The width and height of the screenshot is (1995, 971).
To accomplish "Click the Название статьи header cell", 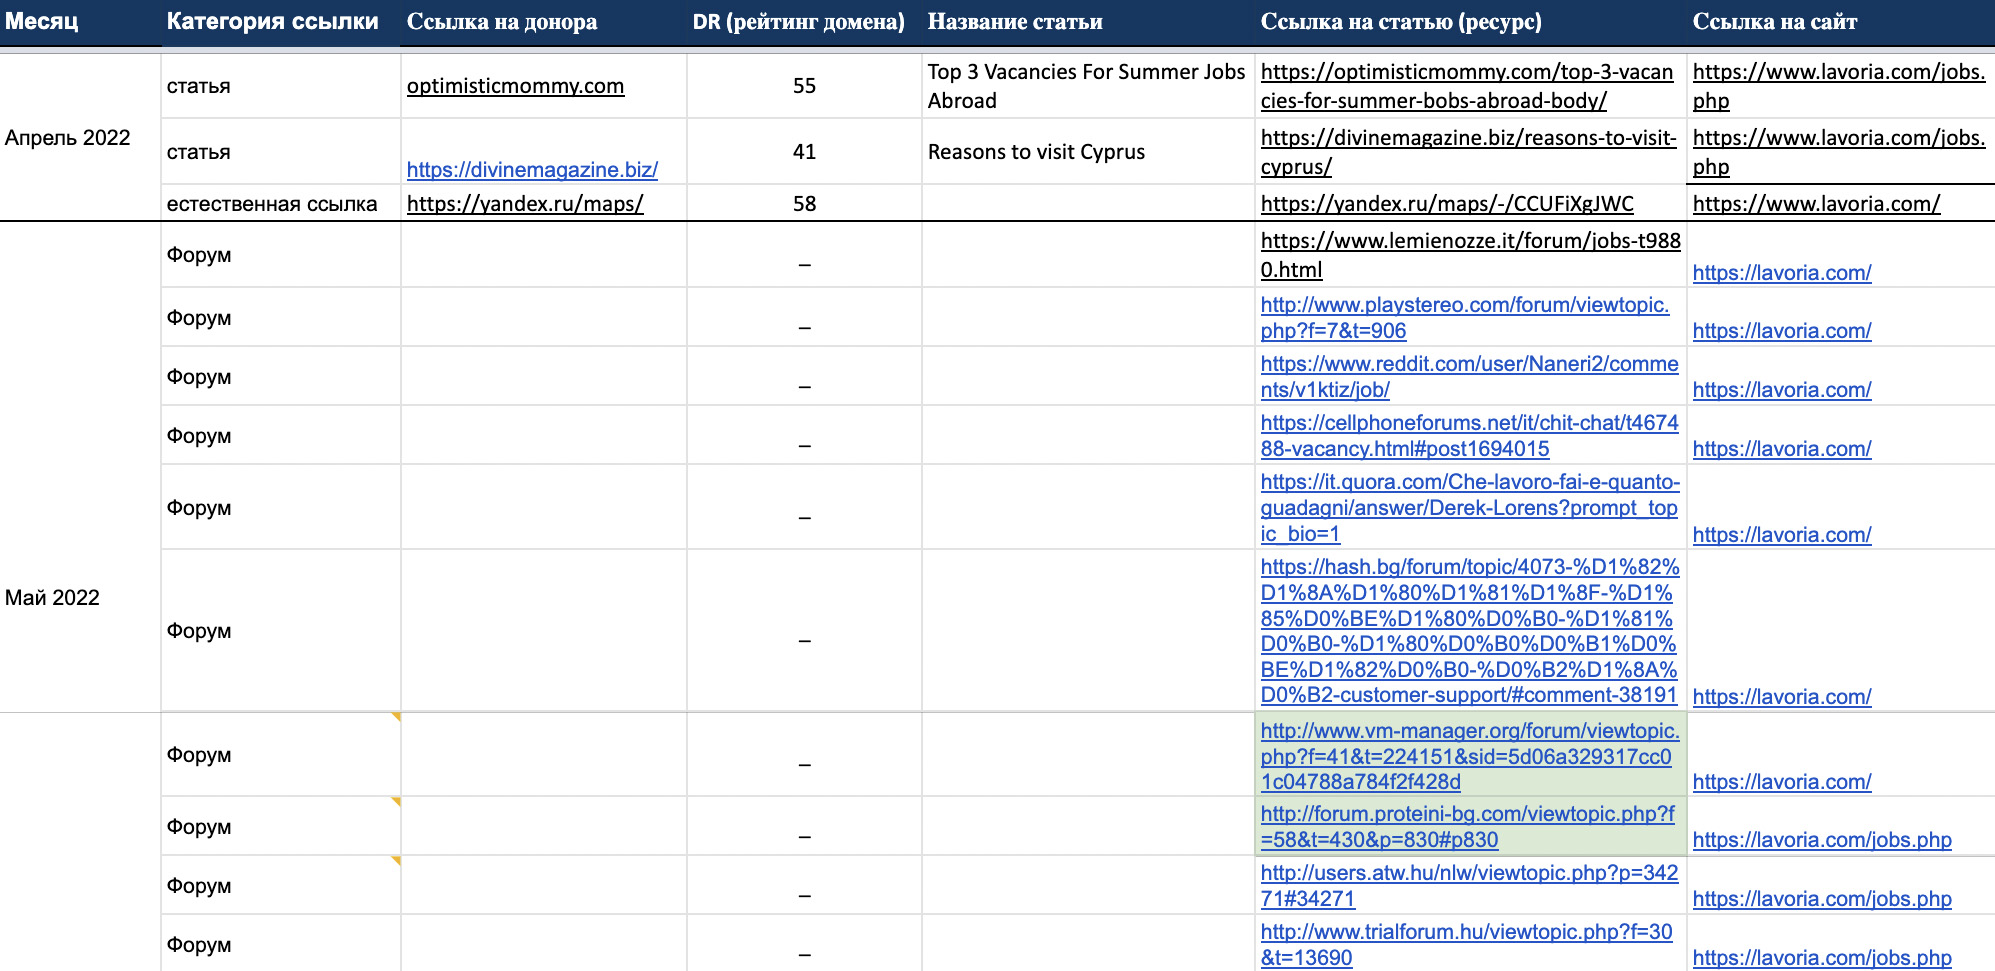I will tap(1088, 22).
